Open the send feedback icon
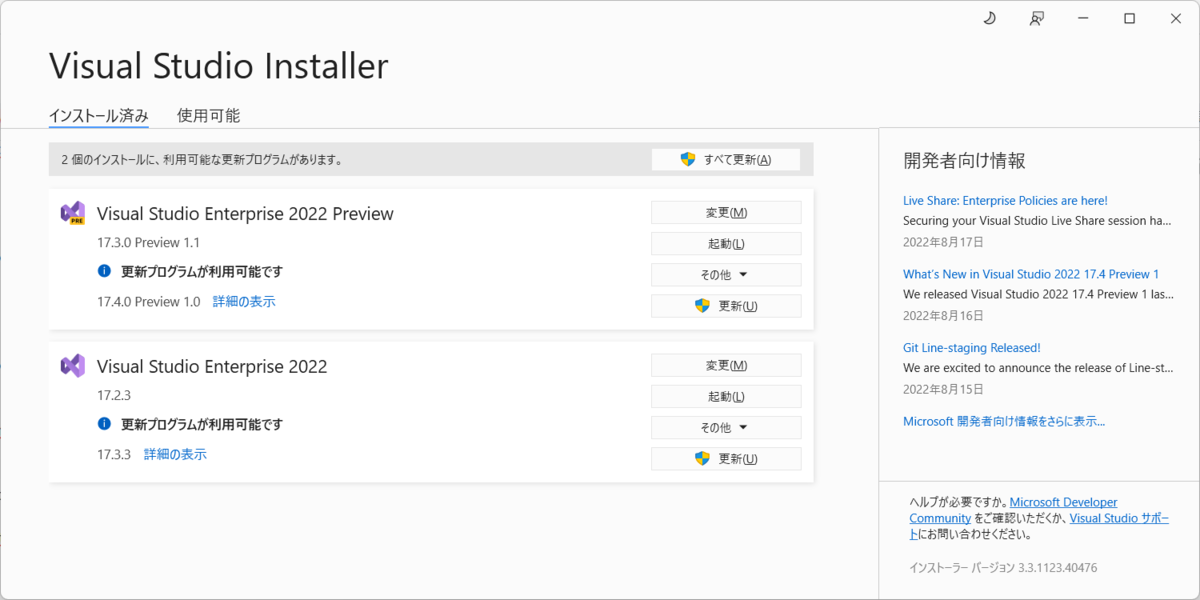 1037,18
